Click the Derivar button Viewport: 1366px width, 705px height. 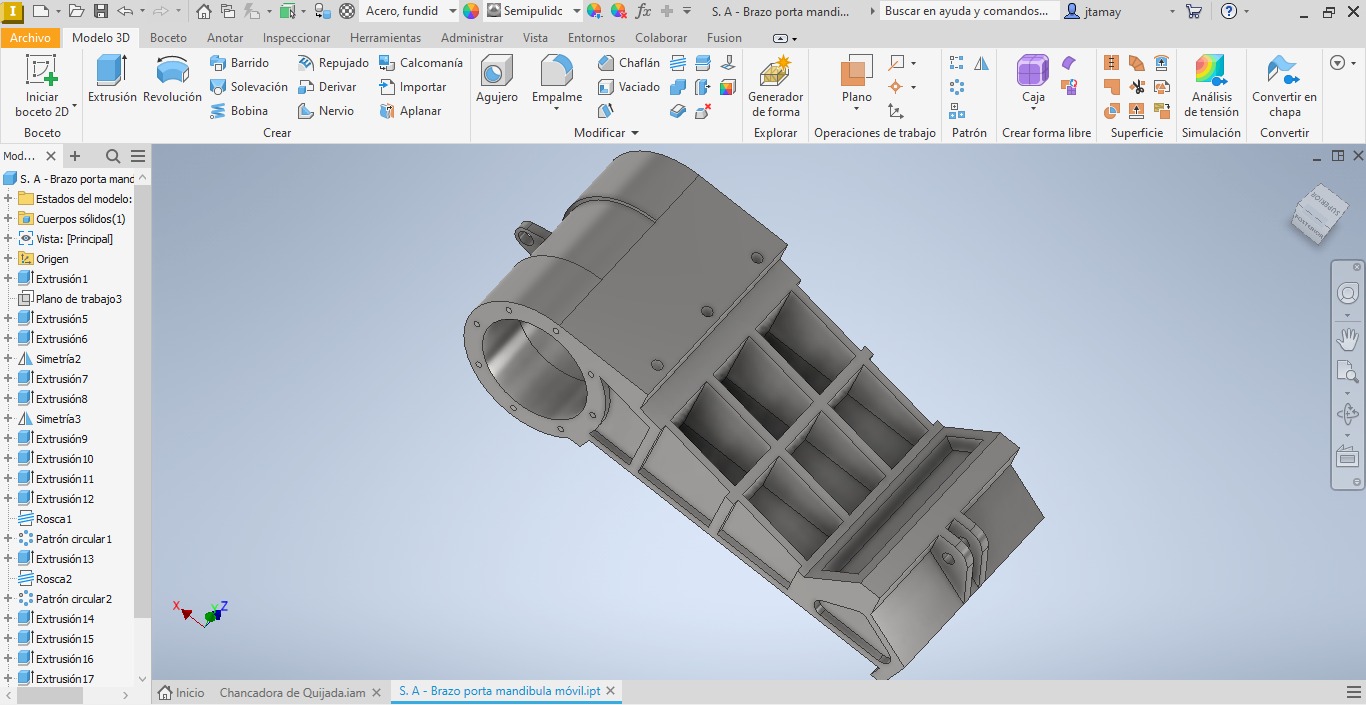(x=327, y=87)
